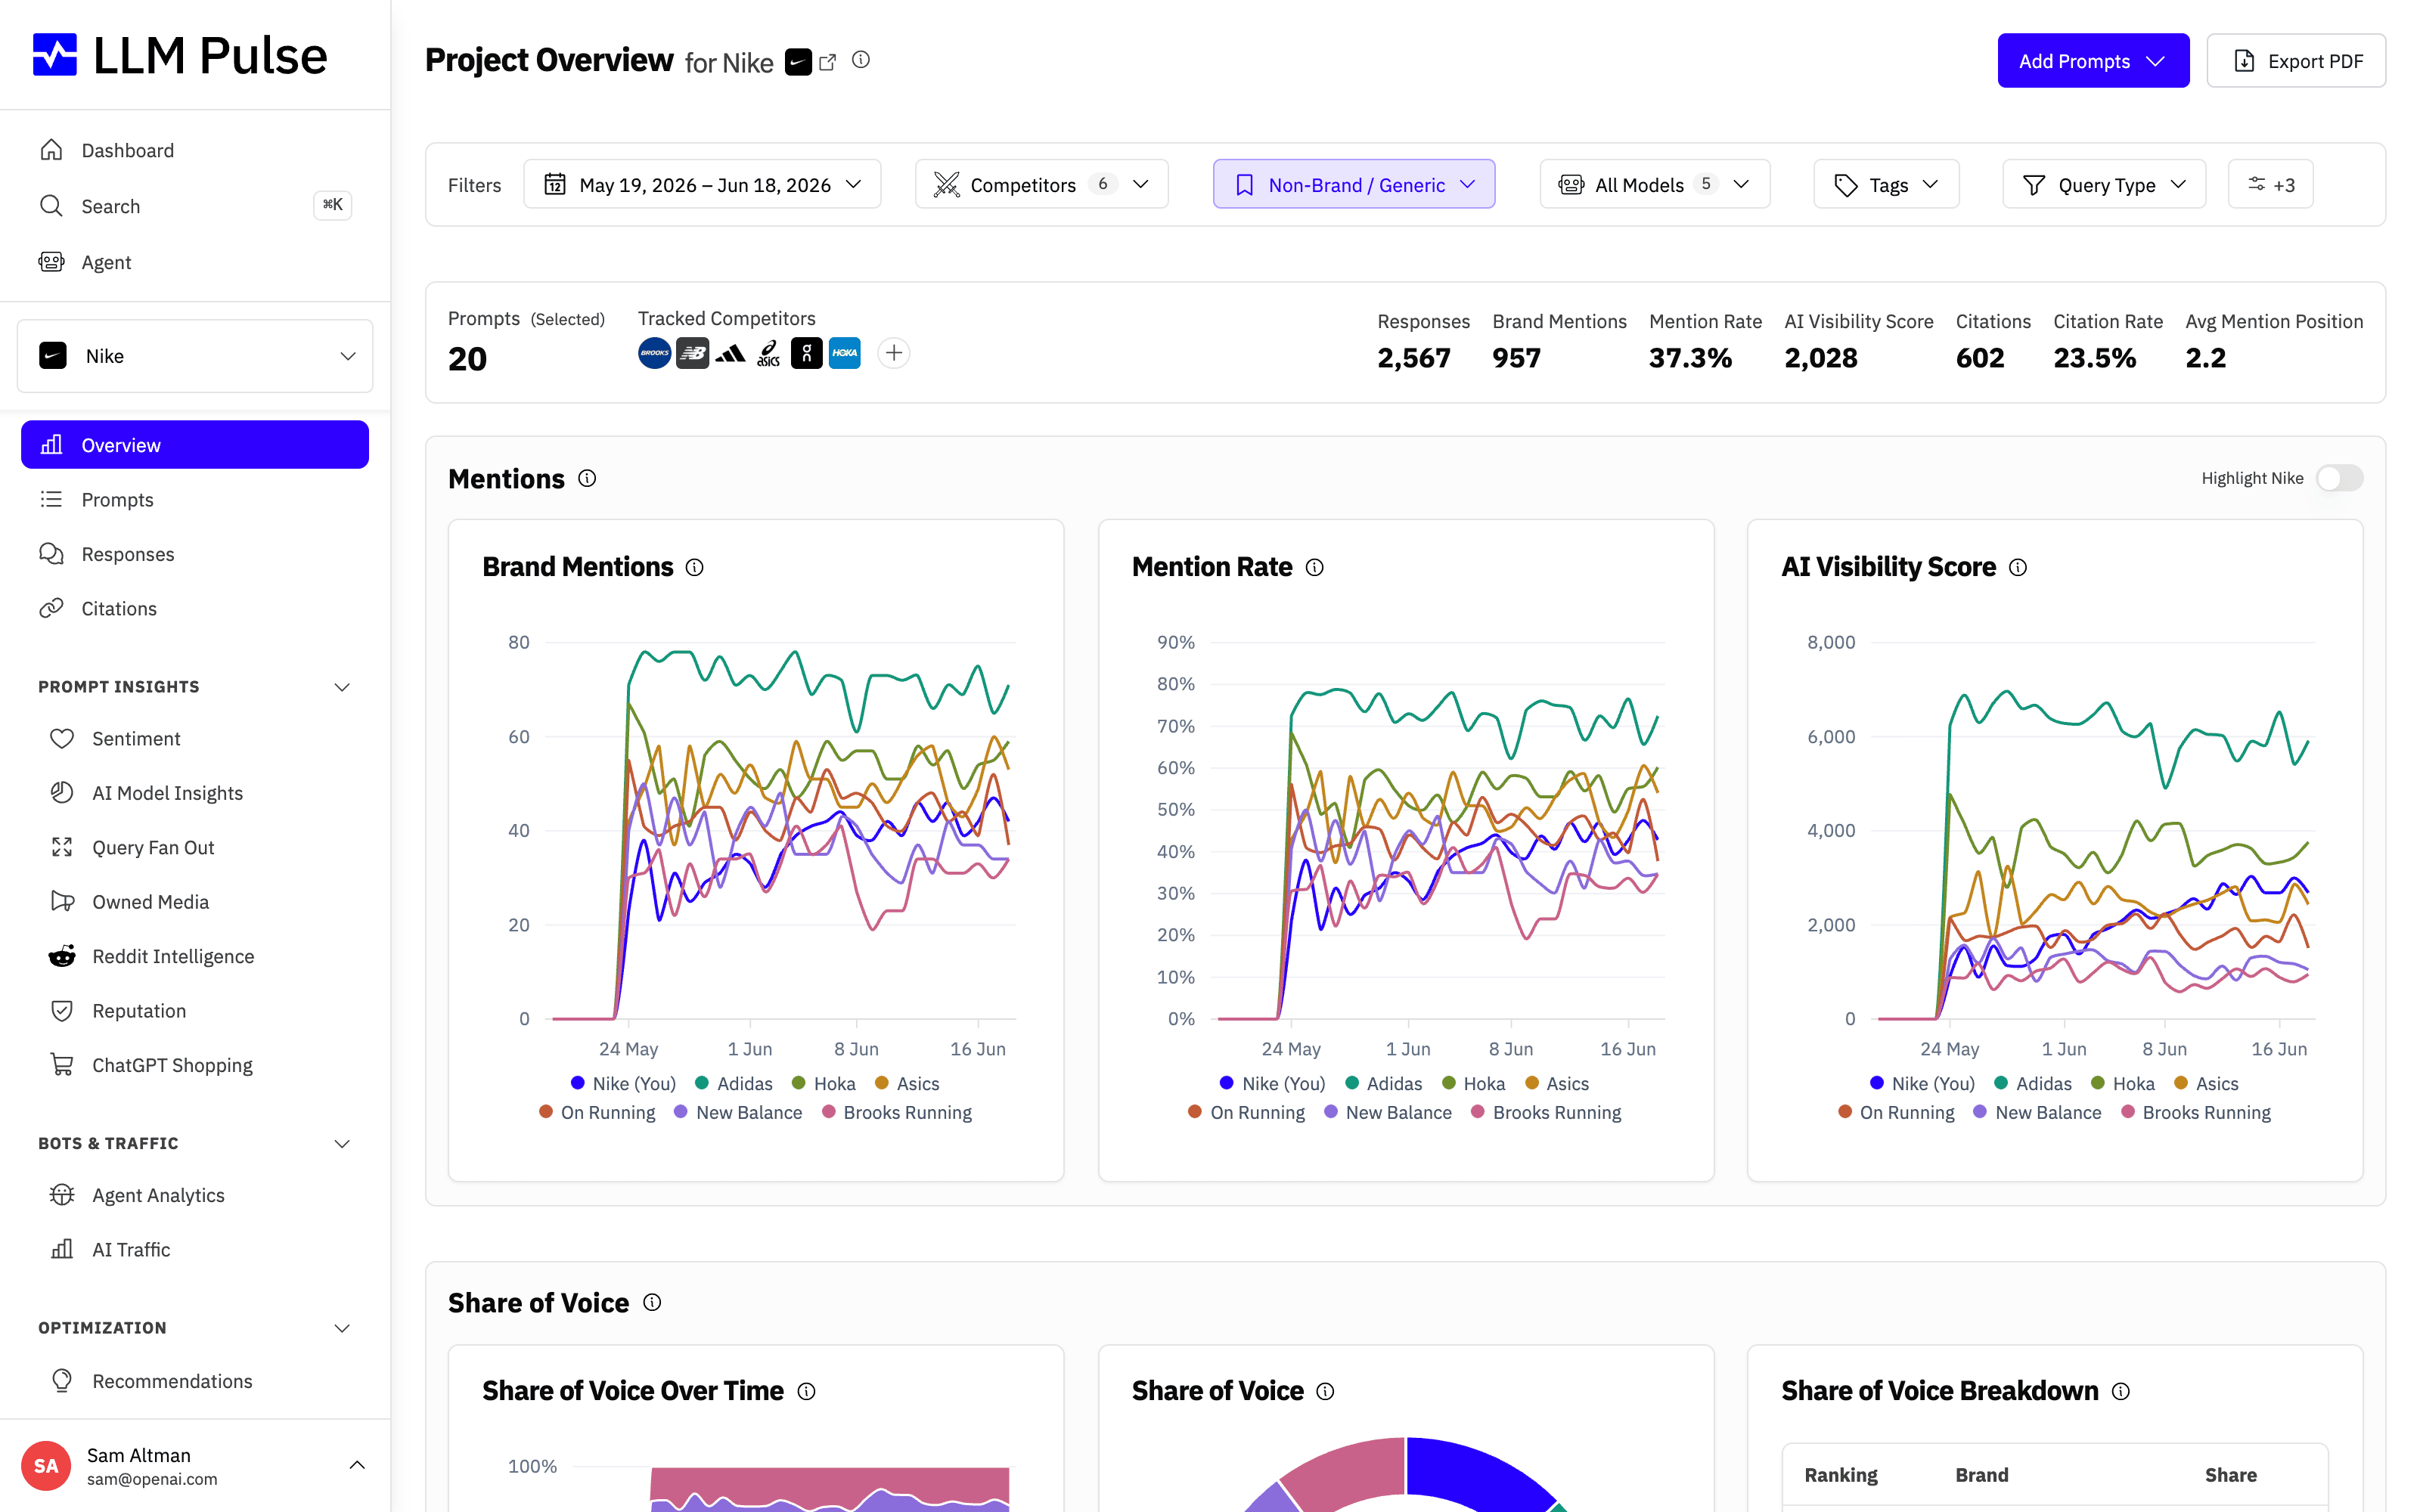Click the Brooks competitor logo
The image size is (2420, 1512).
click(x=655, y=353)
